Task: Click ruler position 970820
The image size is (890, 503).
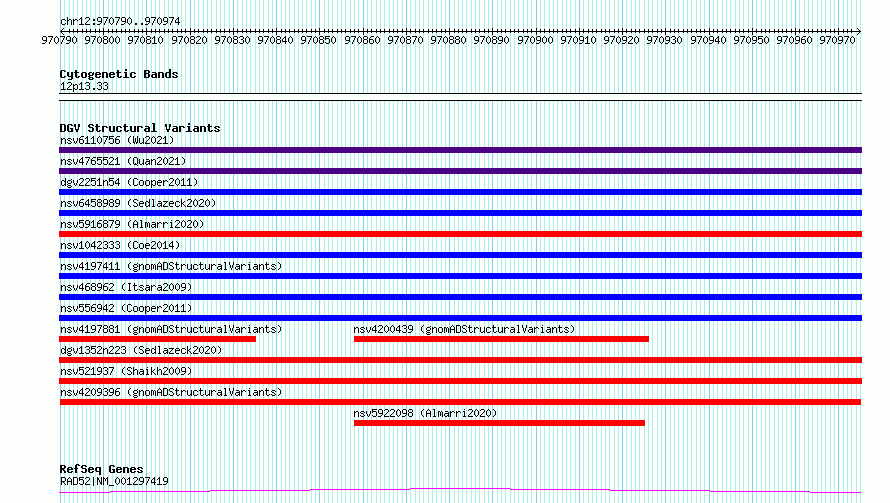Action: click(190, 40)
